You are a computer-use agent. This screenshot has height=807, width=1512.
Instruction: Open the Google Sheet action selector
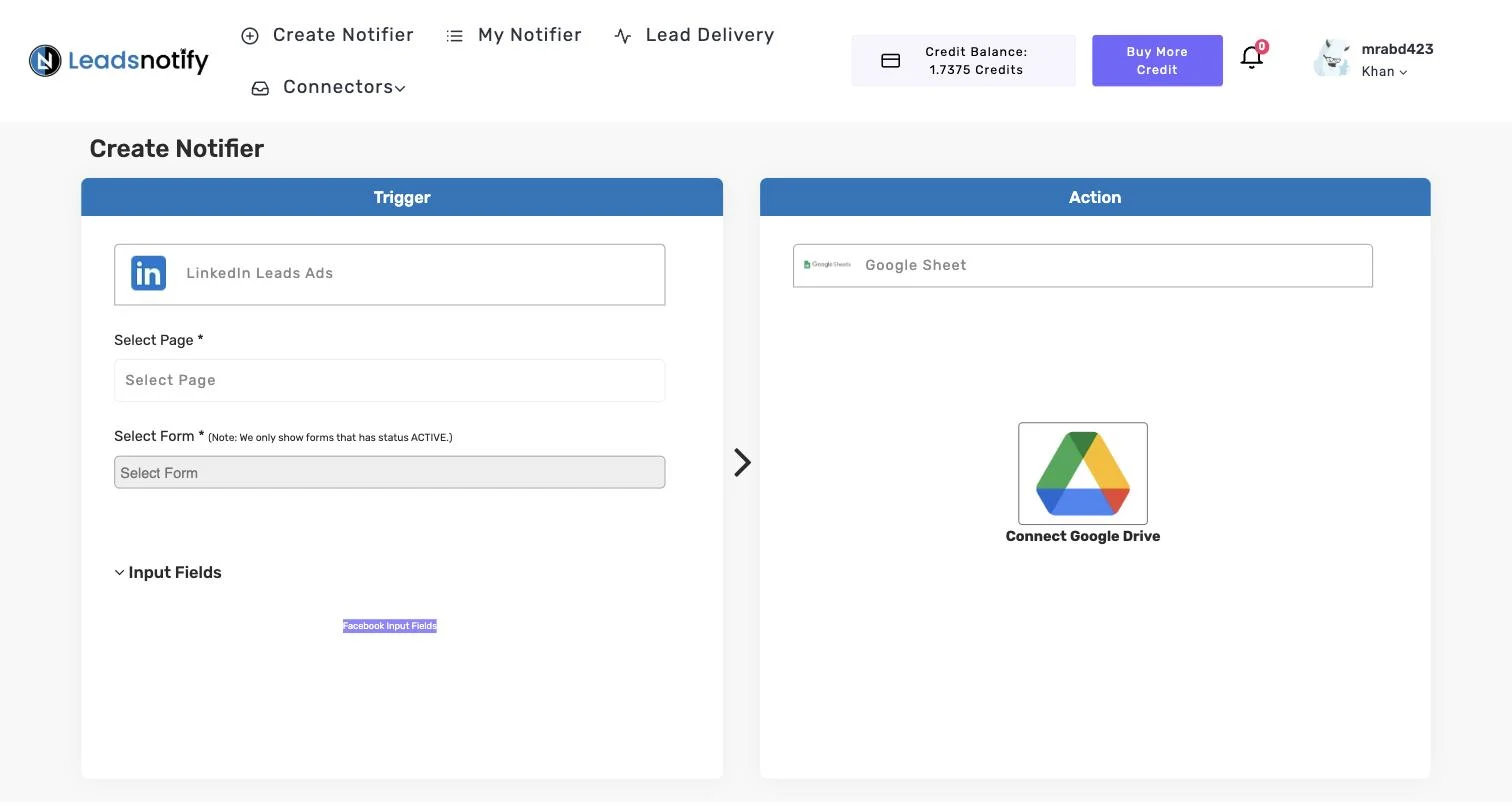[1083, 265]
